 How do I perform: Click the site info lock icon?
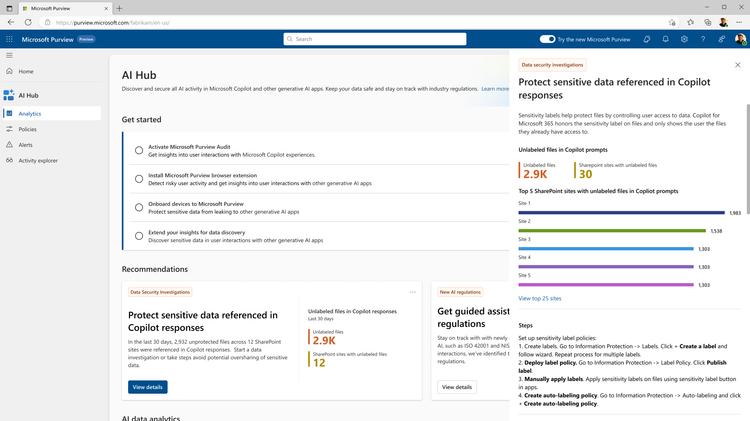pyautogui.click(x=47, y=22)
